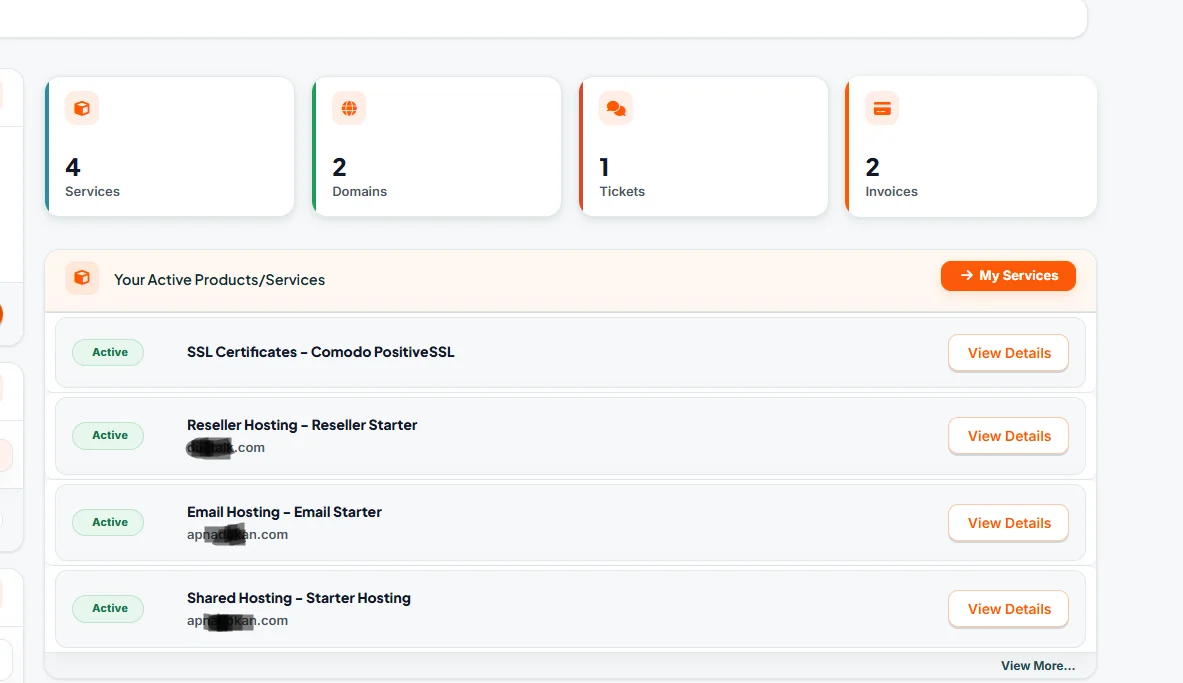Click the SSL Certificates – Comodo PositiveSSL title
Image resolution: width=1183 pixels, height=683 pixels.
point(321,352)
